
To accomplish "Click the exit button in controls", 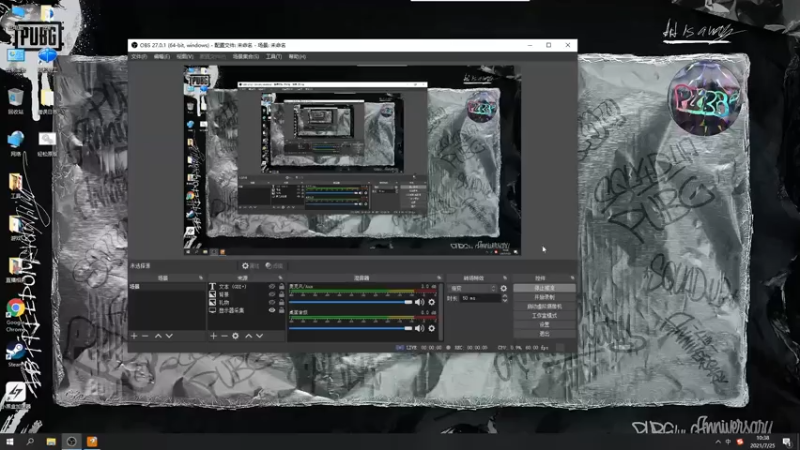I will coord(544,334).
